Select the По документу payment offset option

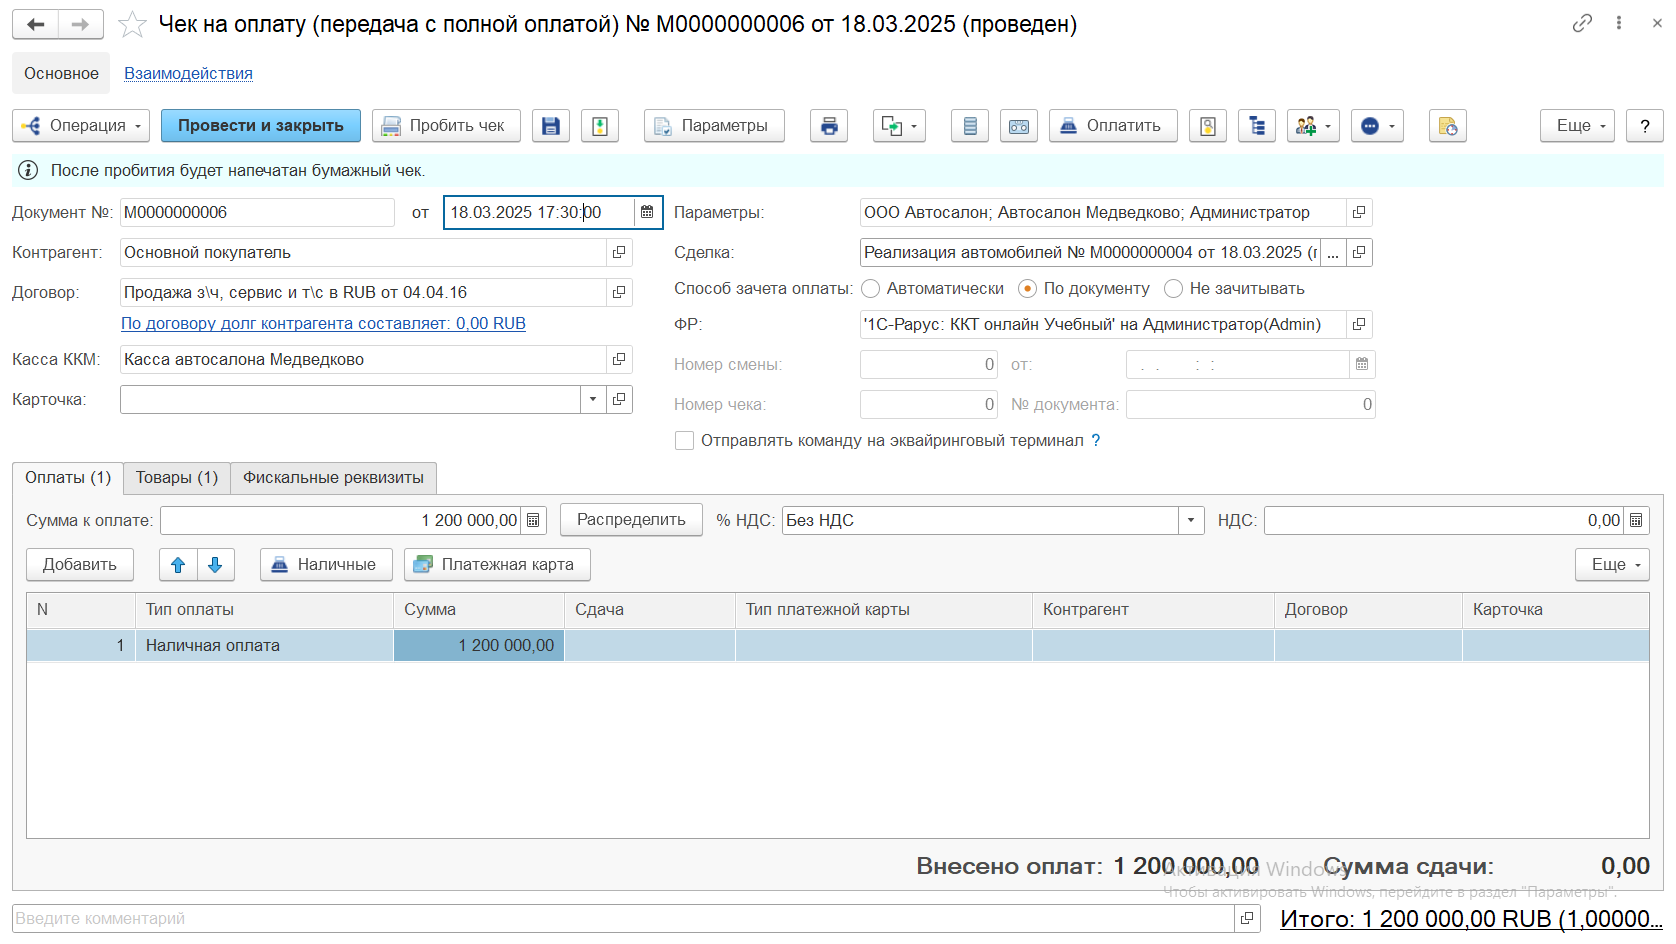coord(1027,289)
